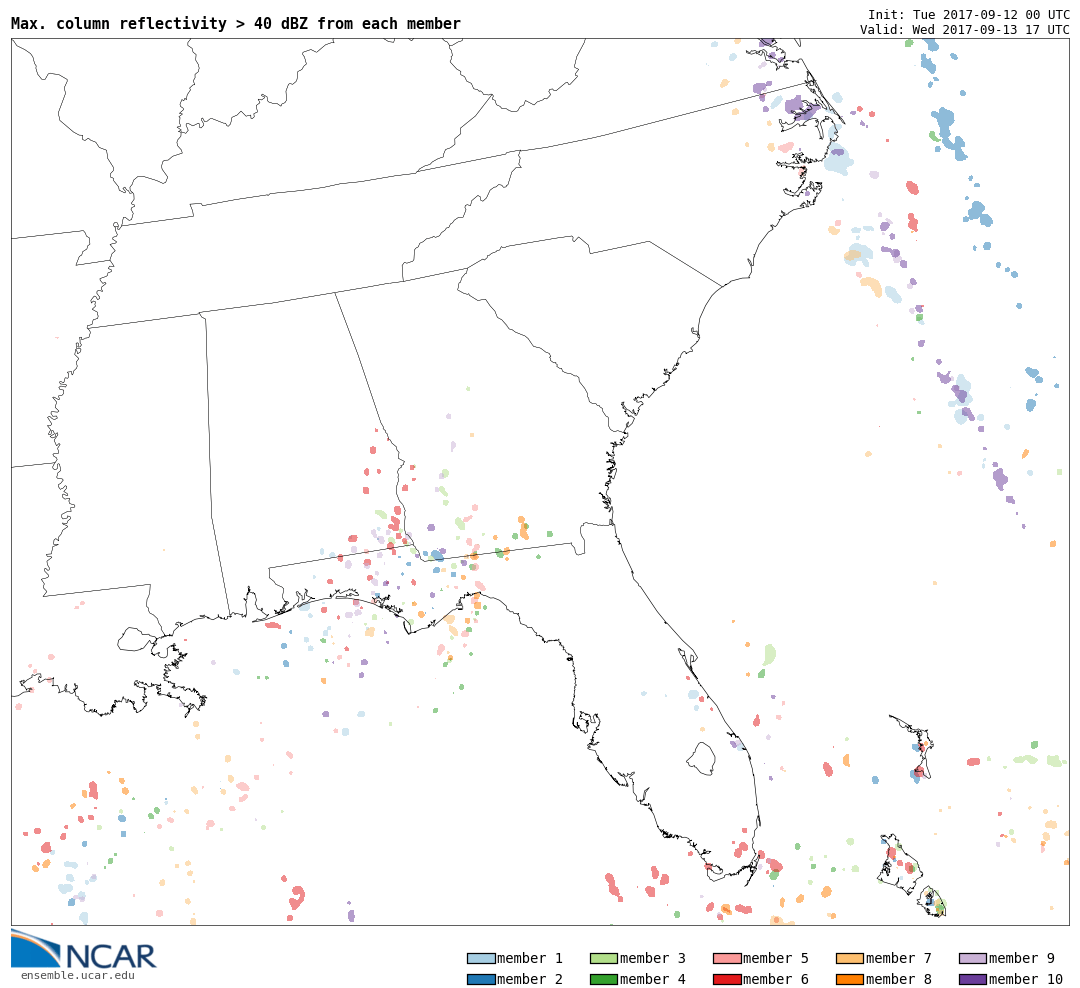
Task: Click the member 7 light orange swatch
Action: [x=850, y=958]
